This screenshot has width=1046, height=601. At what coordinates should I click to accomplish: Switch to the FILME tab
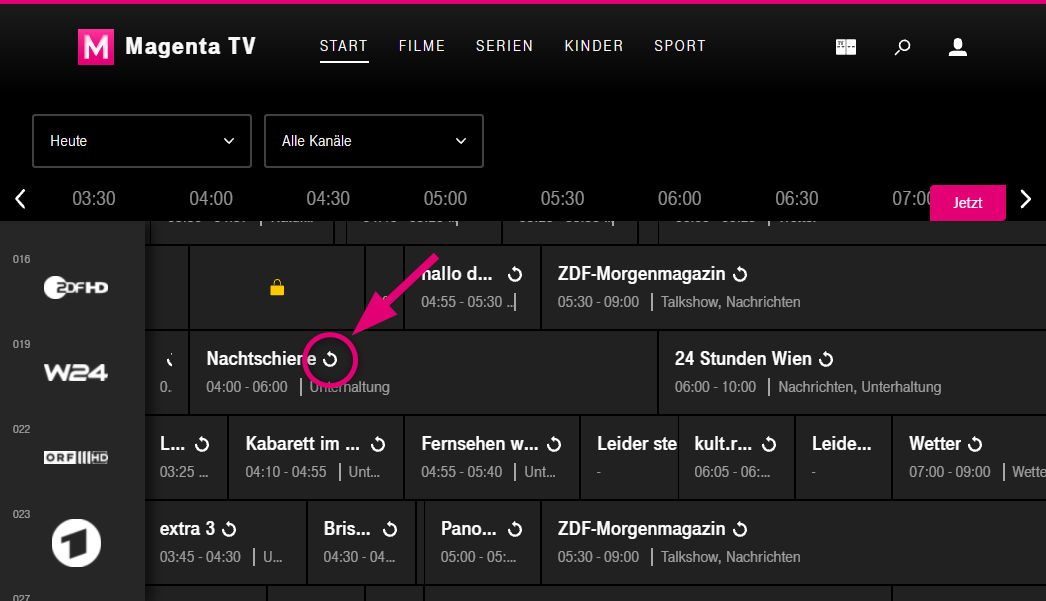(x=422, y=46)
